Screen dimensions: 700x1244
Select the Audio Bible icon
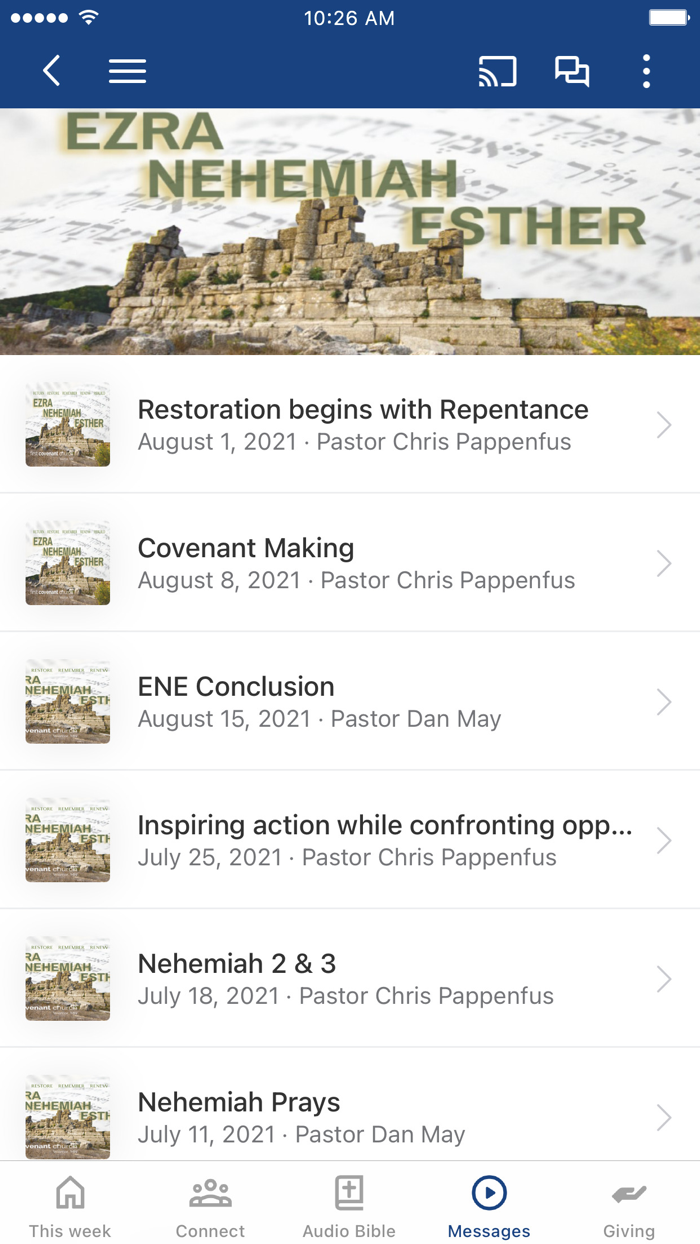pos(349,1192)
